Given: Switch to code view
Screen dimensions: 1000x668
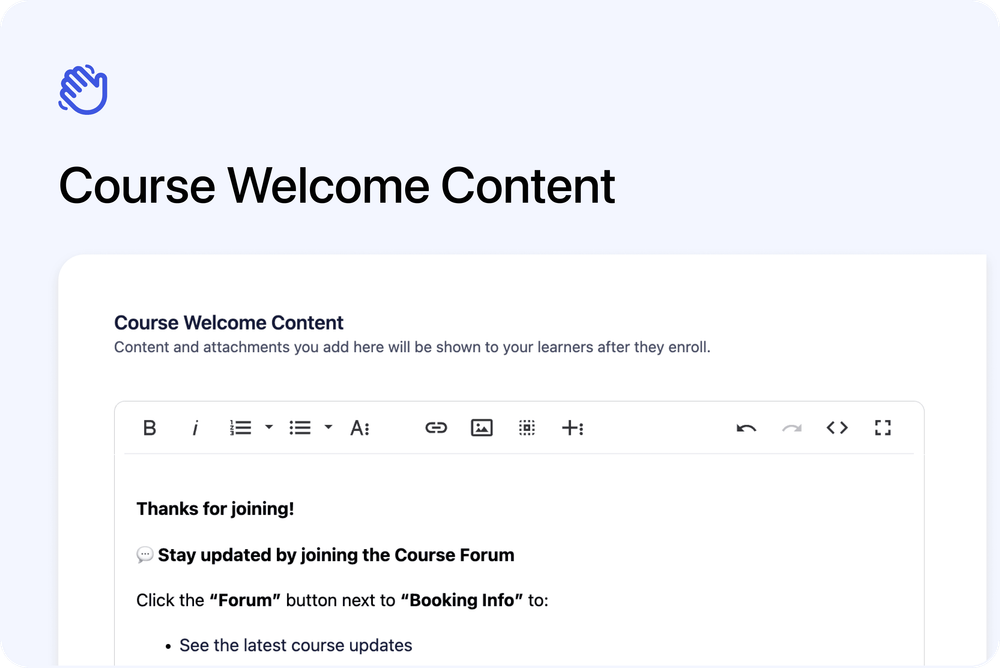Looking at the screenshot, I should click(837, 427).
